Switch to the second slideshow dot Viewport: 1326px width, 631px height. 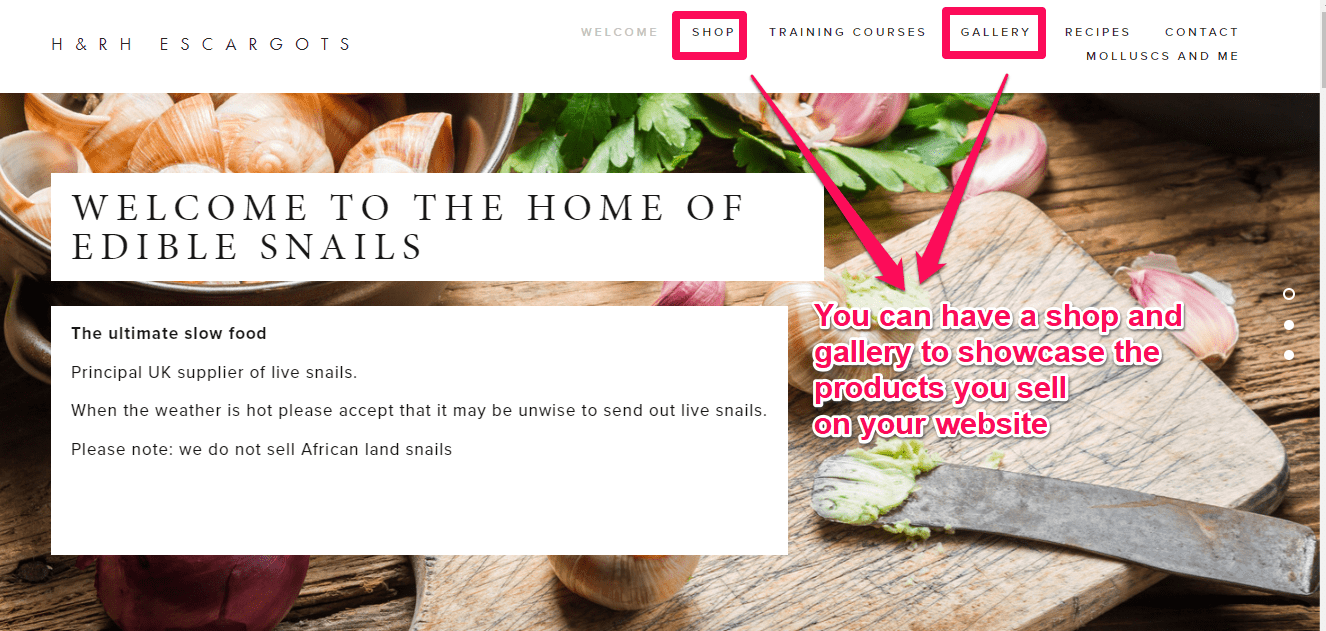pos(1289,325)
